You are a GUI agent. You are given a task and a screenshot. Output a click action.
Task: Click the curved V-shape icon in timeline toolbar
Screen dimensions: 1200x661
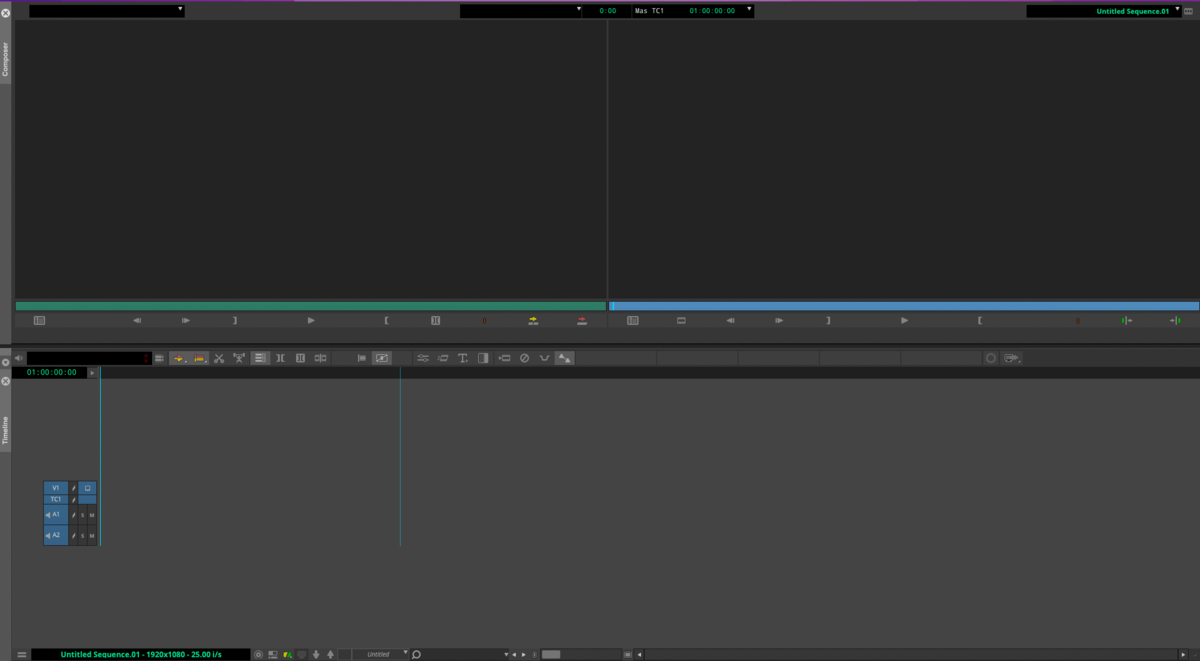click(x=544, y=357)
